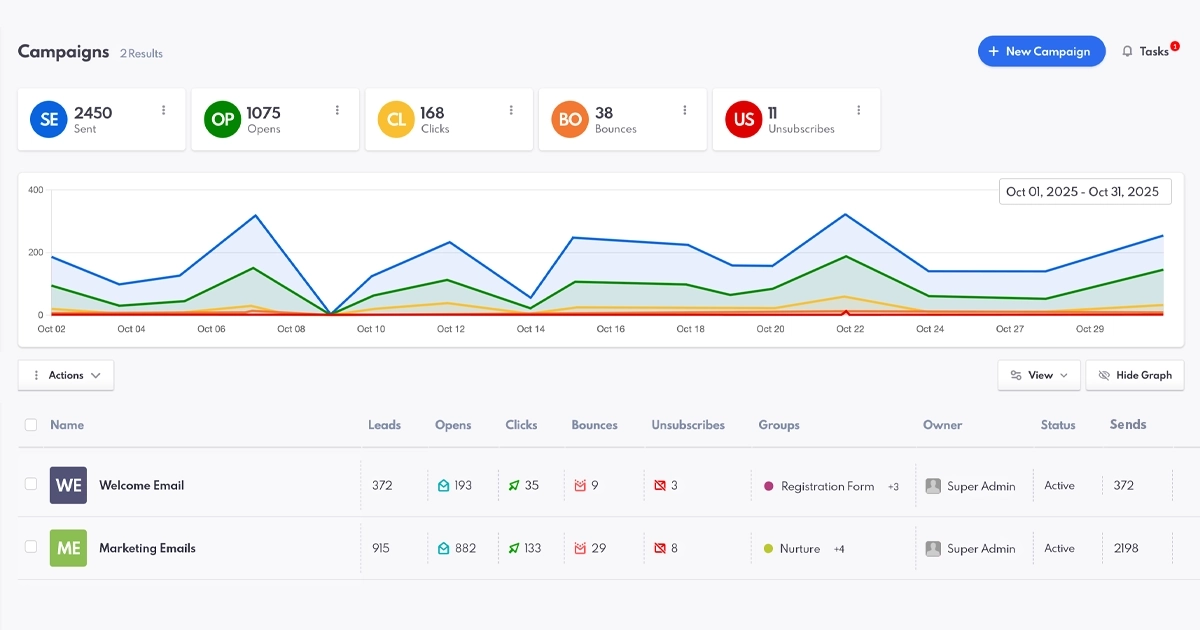Click the 2 Results count text
1200x630 pixels.
(x=141, y=54)
